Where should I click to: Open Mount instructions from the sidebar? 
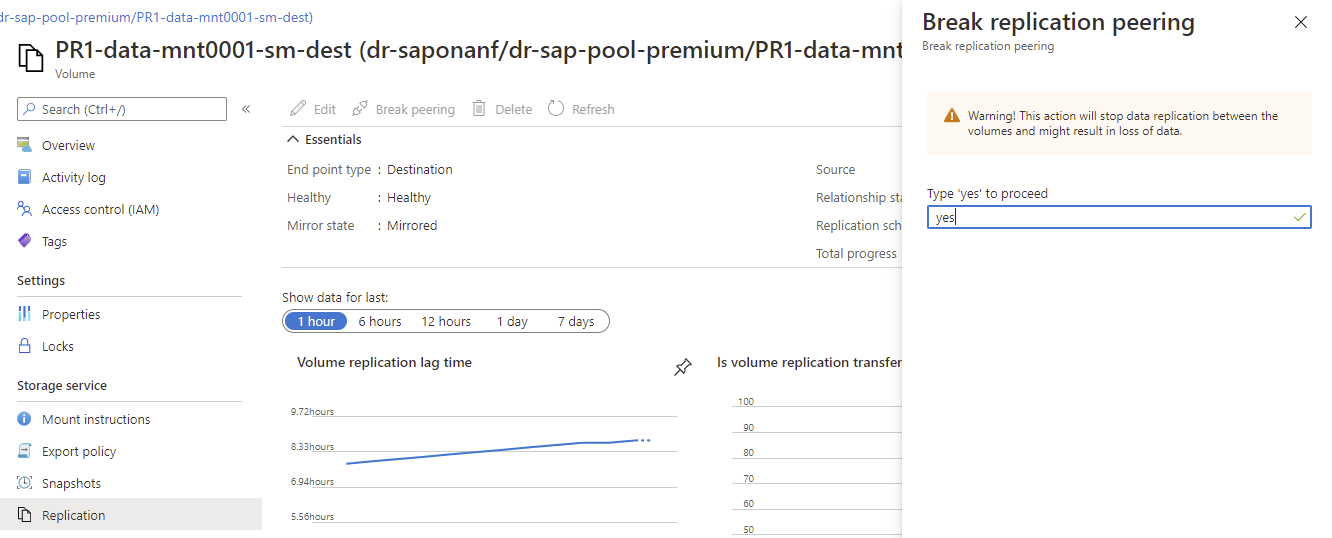click(96, 419)
